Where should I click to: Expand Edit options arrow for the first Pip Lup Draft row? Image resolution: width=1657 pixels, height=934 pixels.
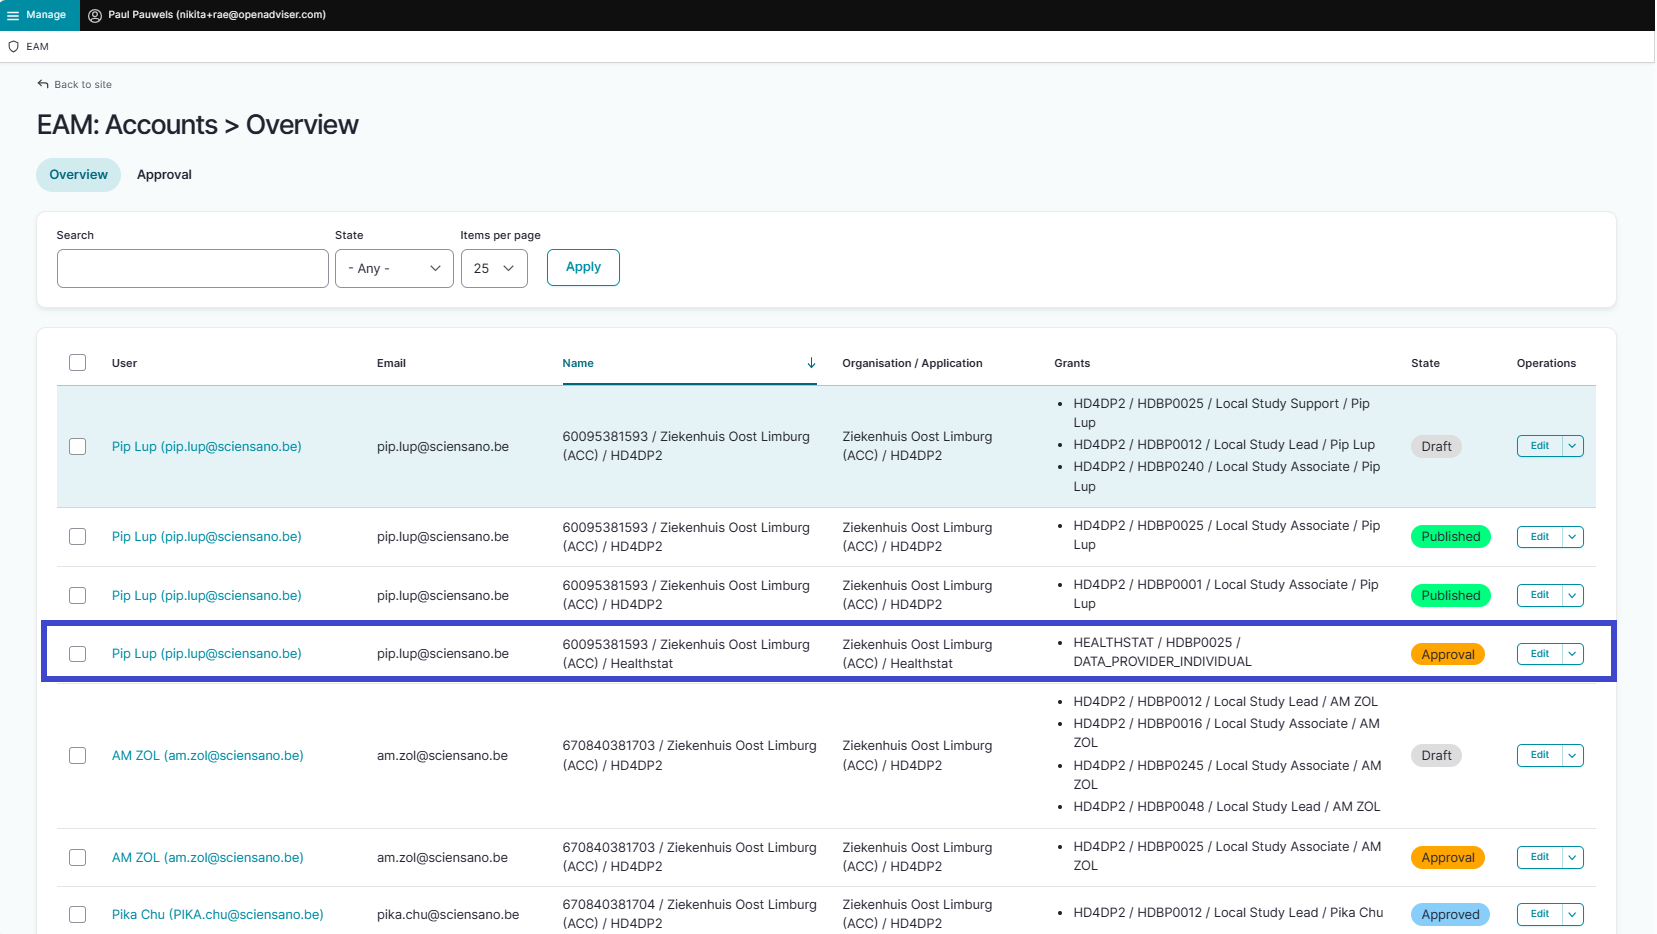[1572, 447]
